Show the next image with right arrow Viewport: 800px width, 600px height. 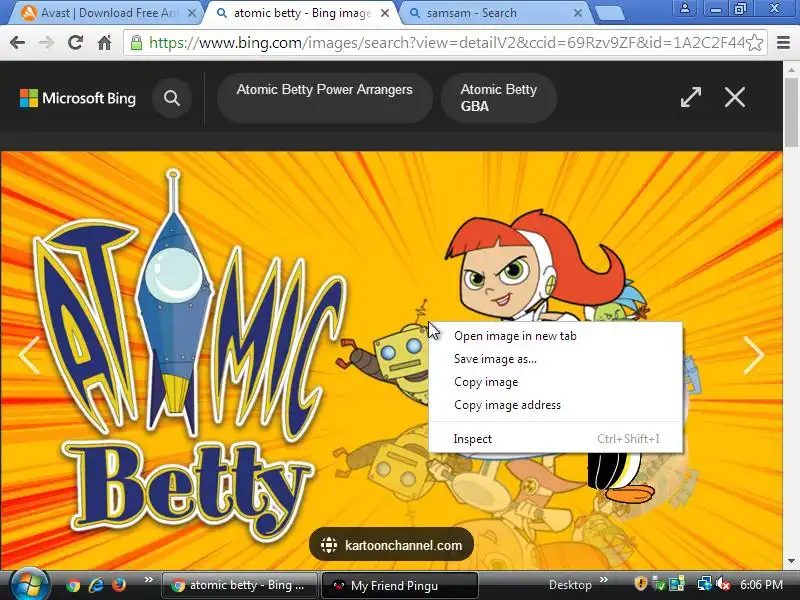click(754, 355)
